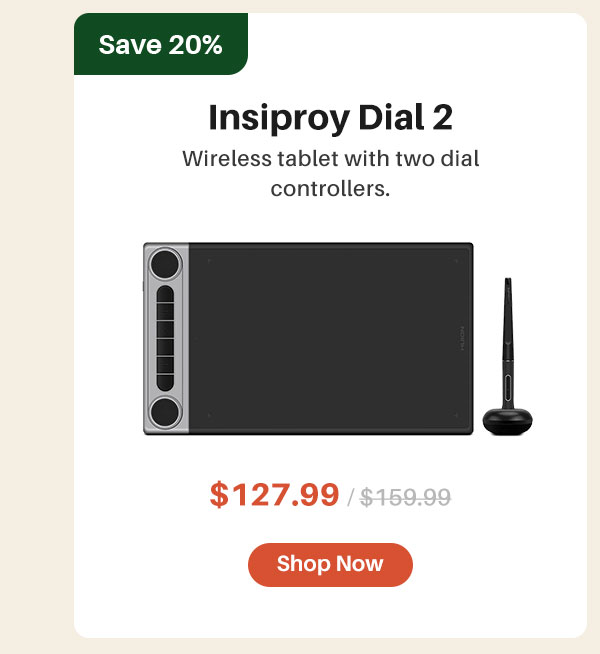Screen dimensions: 600x654
Task: Click the top dial controller on the tablet
Action: pyautogui.click(x=166, y=264)
